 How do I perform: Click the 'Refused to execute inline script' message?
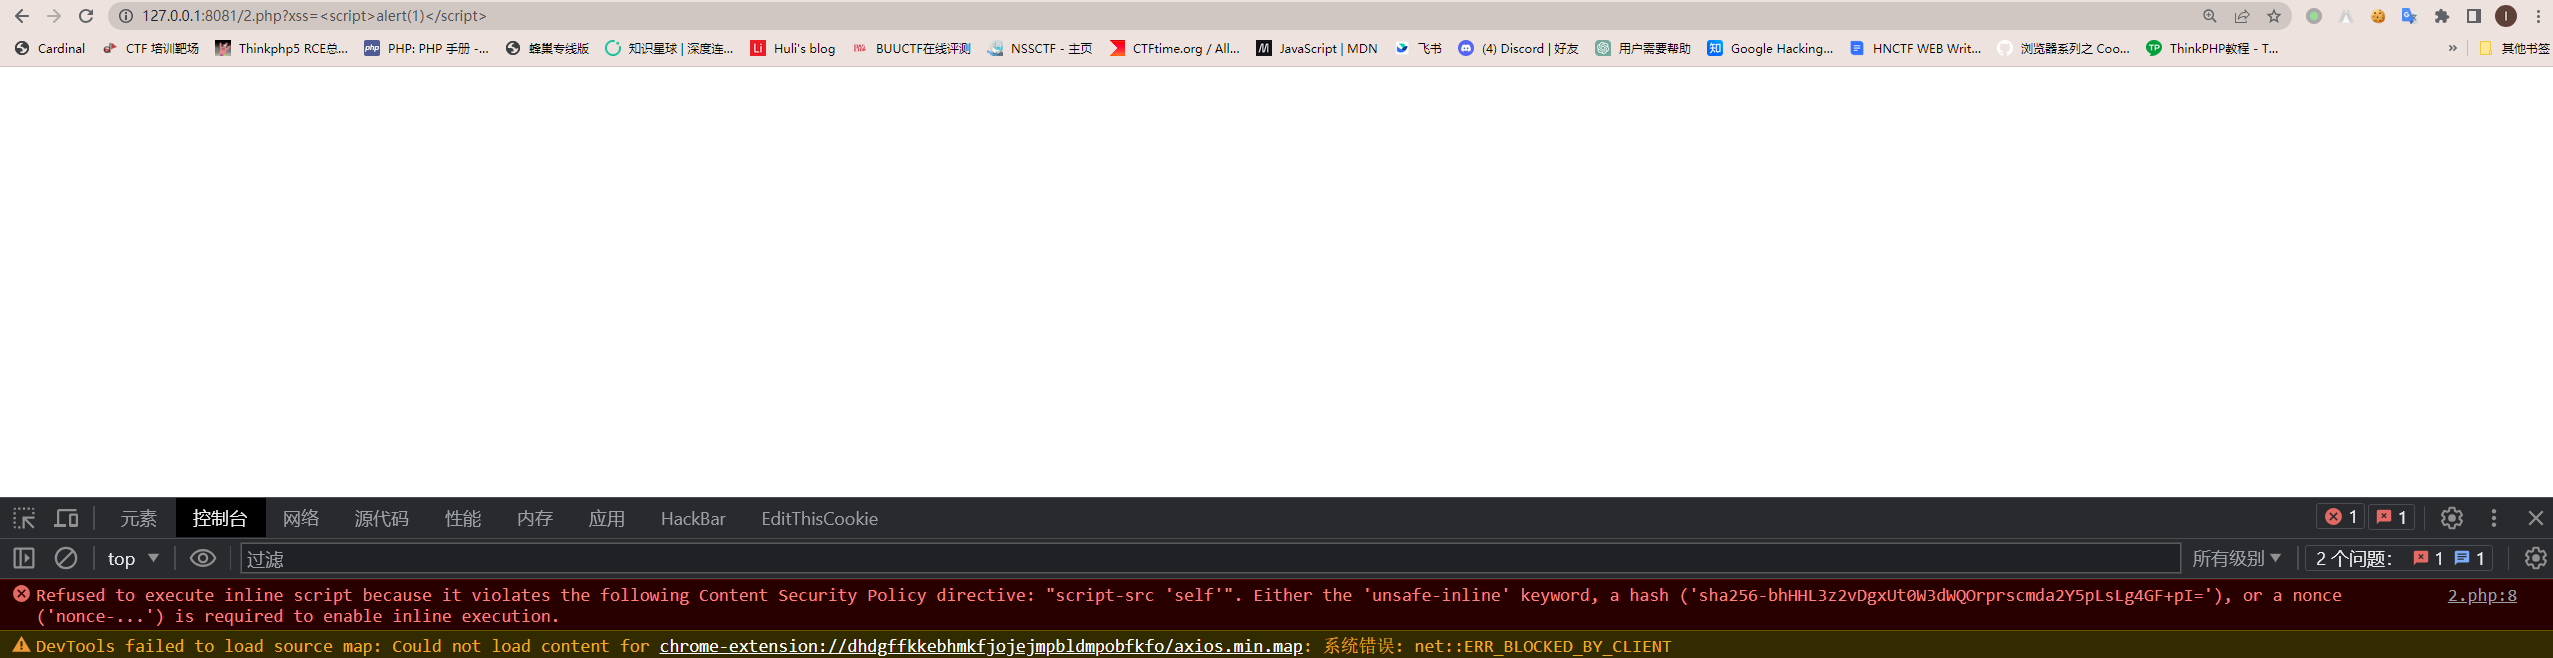1189,606
